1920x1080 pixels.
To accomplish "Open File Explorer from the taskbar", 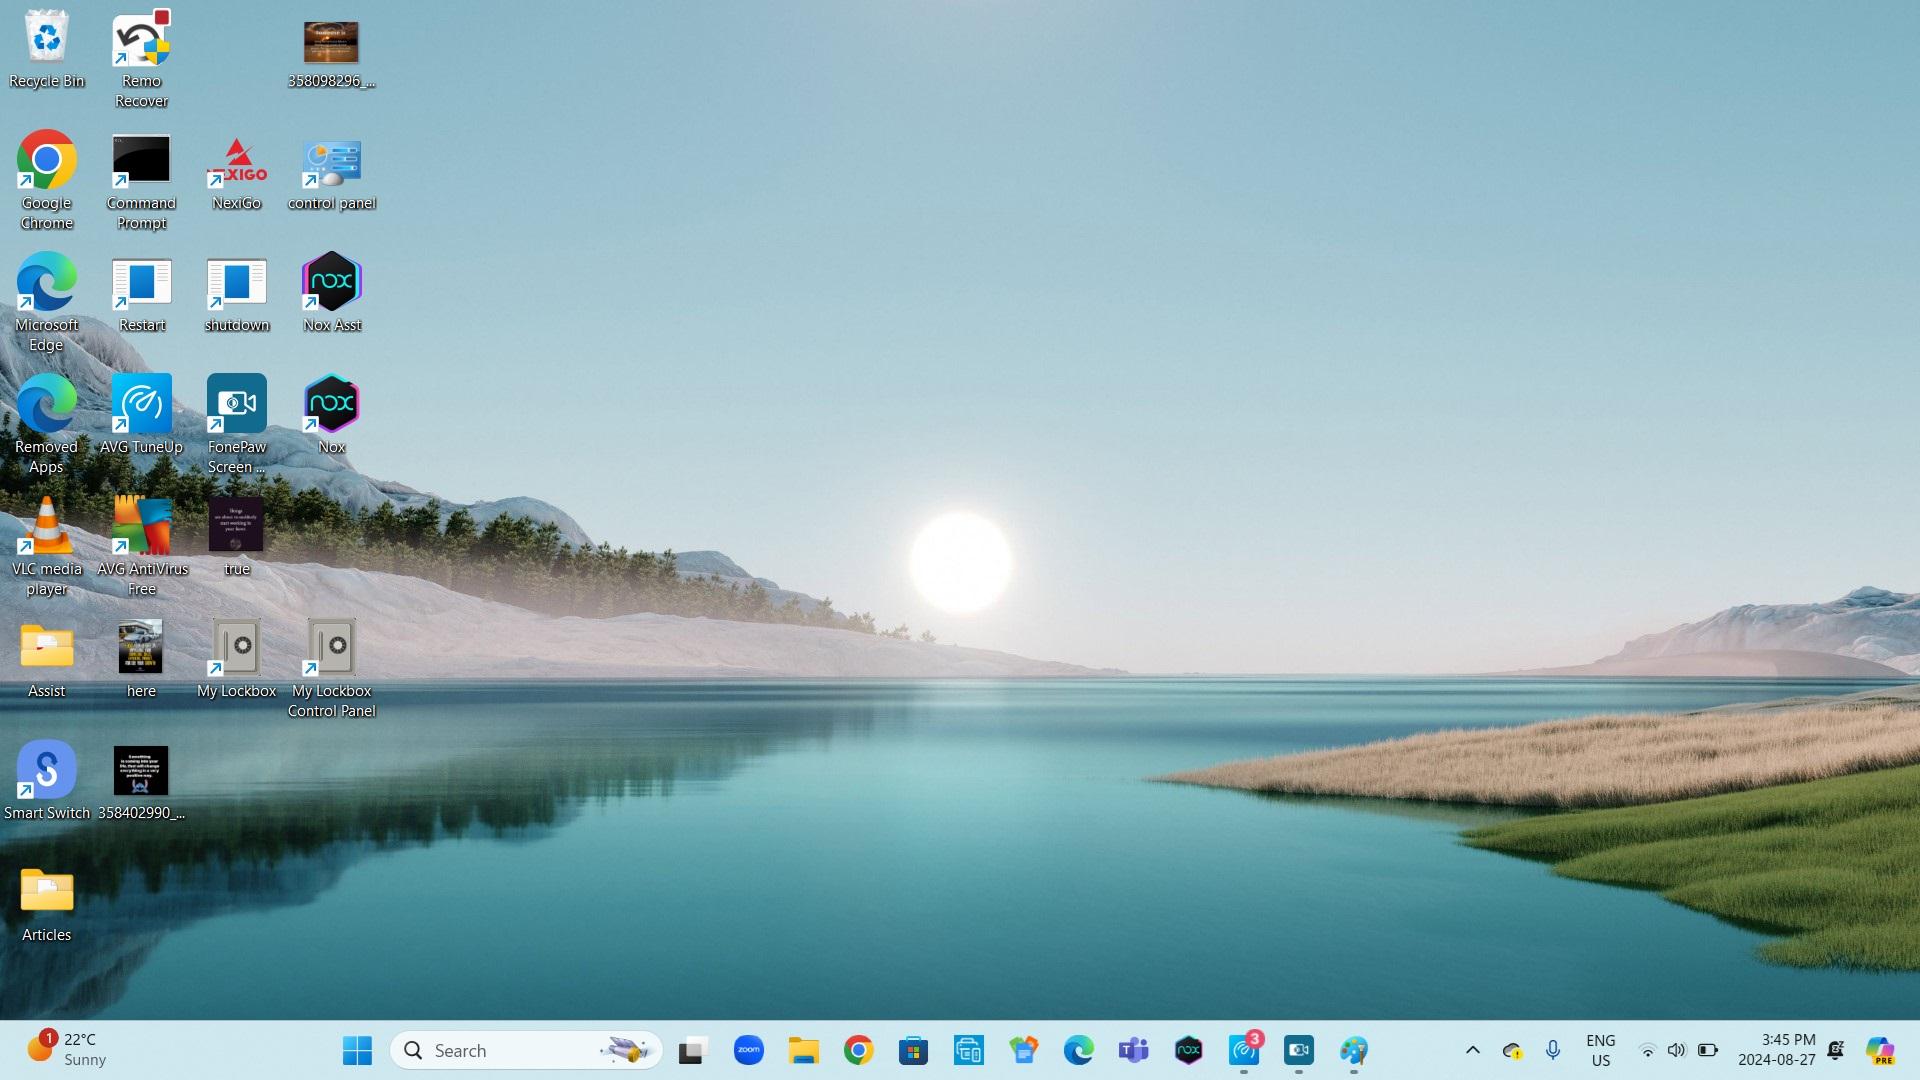I will coord(803,1051).
